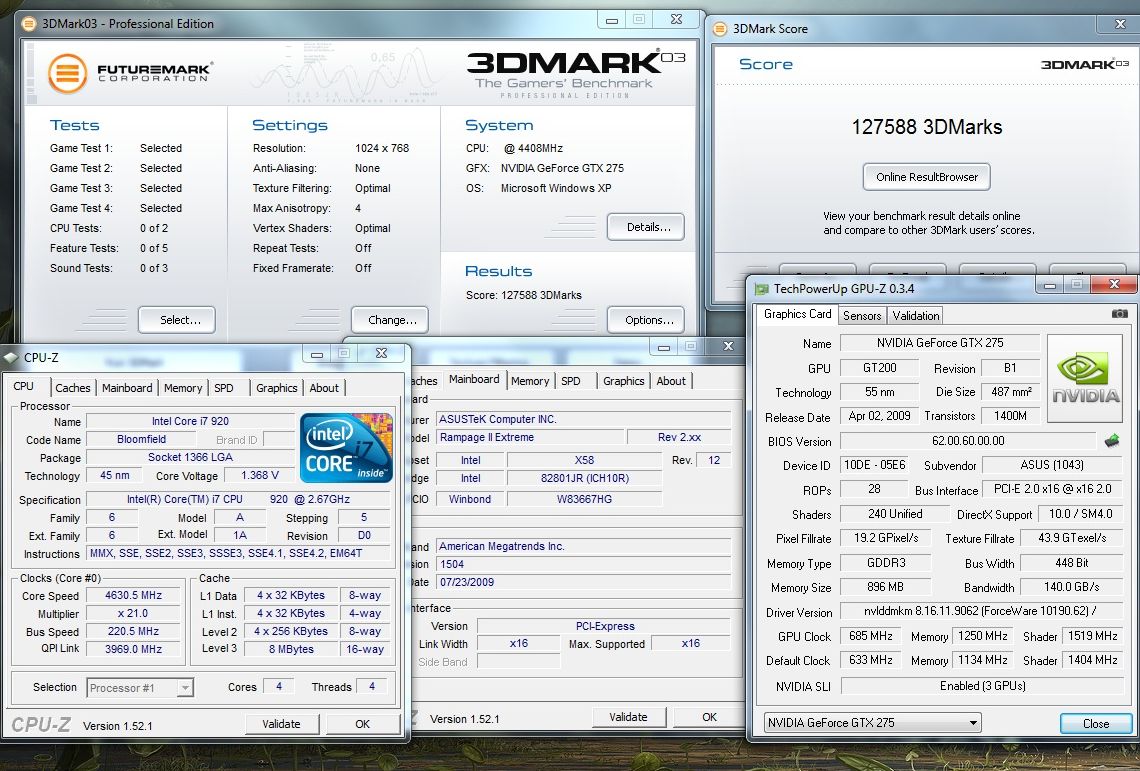Click the Core Speed value 4630.5 MHz

coord(133,595)
